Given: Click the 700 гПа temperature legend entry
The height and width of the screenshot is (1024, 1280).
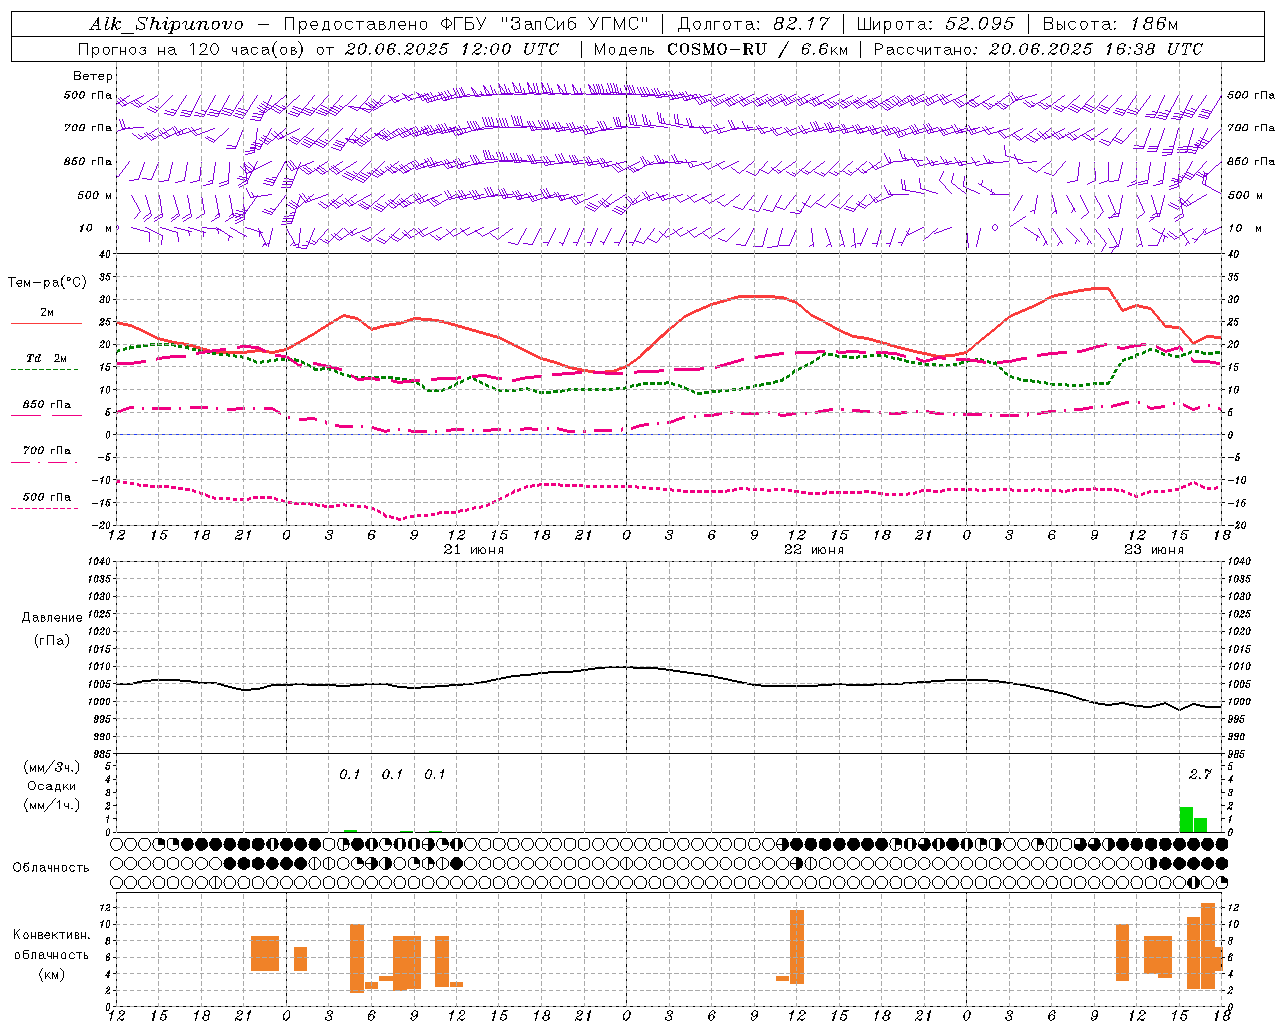Looking at the screenshot, I should click(x=46, y=451).
